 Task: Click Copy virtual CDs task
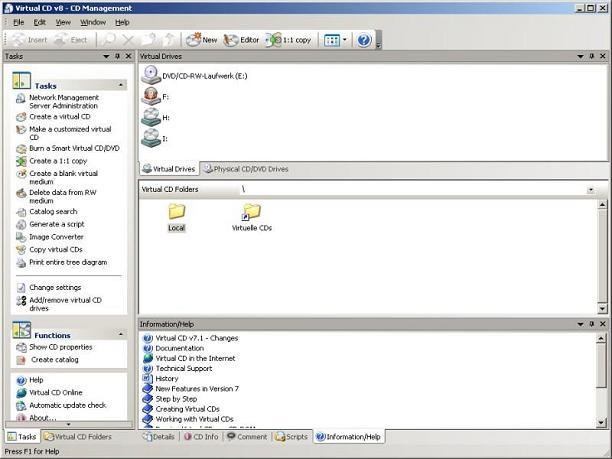[56, 249]
